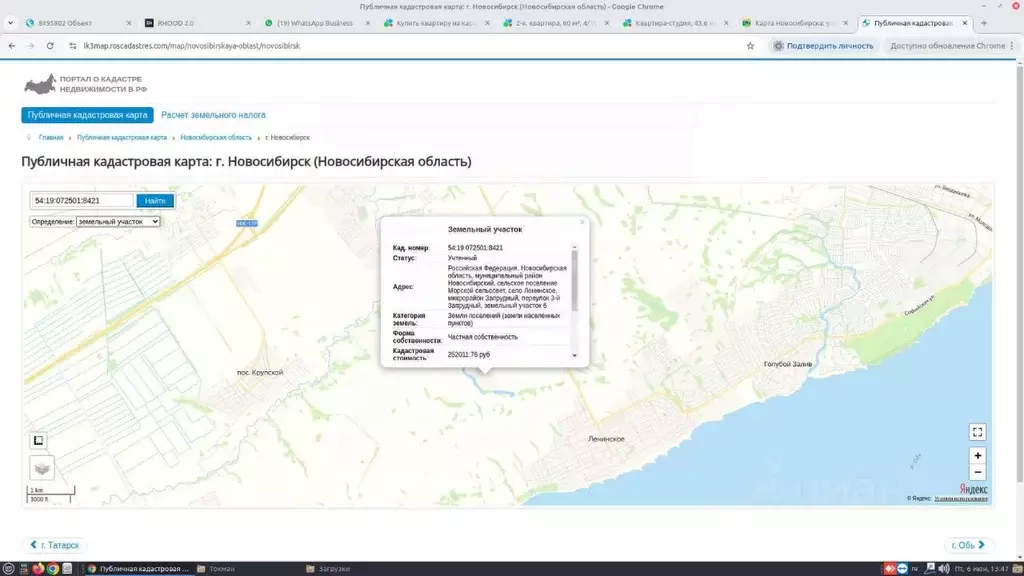Click the Ленинское map label
This screenshot has width=1024, height=576.
[606, 439]
